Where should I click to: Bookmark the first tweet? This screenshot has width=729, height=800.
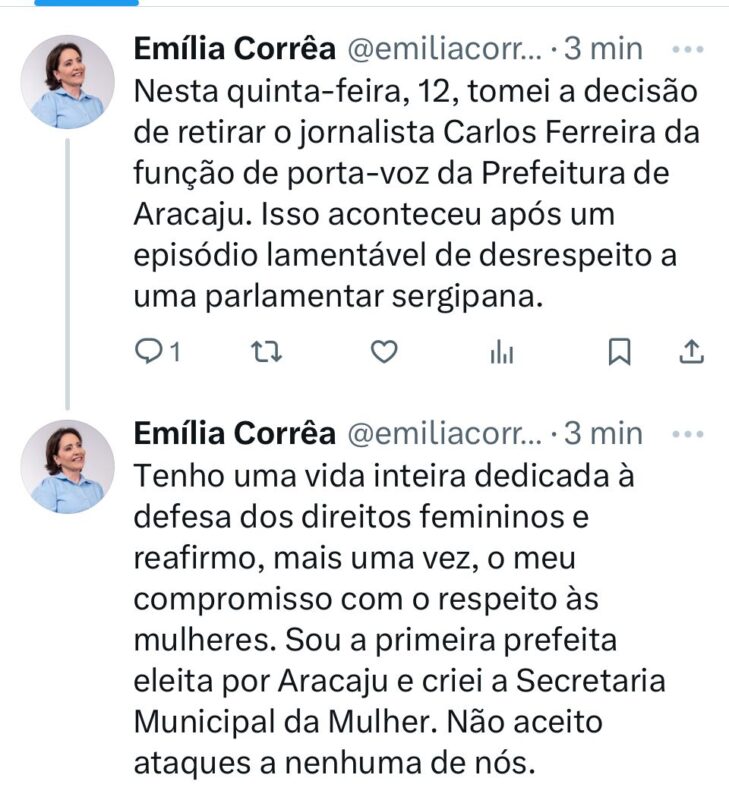(619, 352)
